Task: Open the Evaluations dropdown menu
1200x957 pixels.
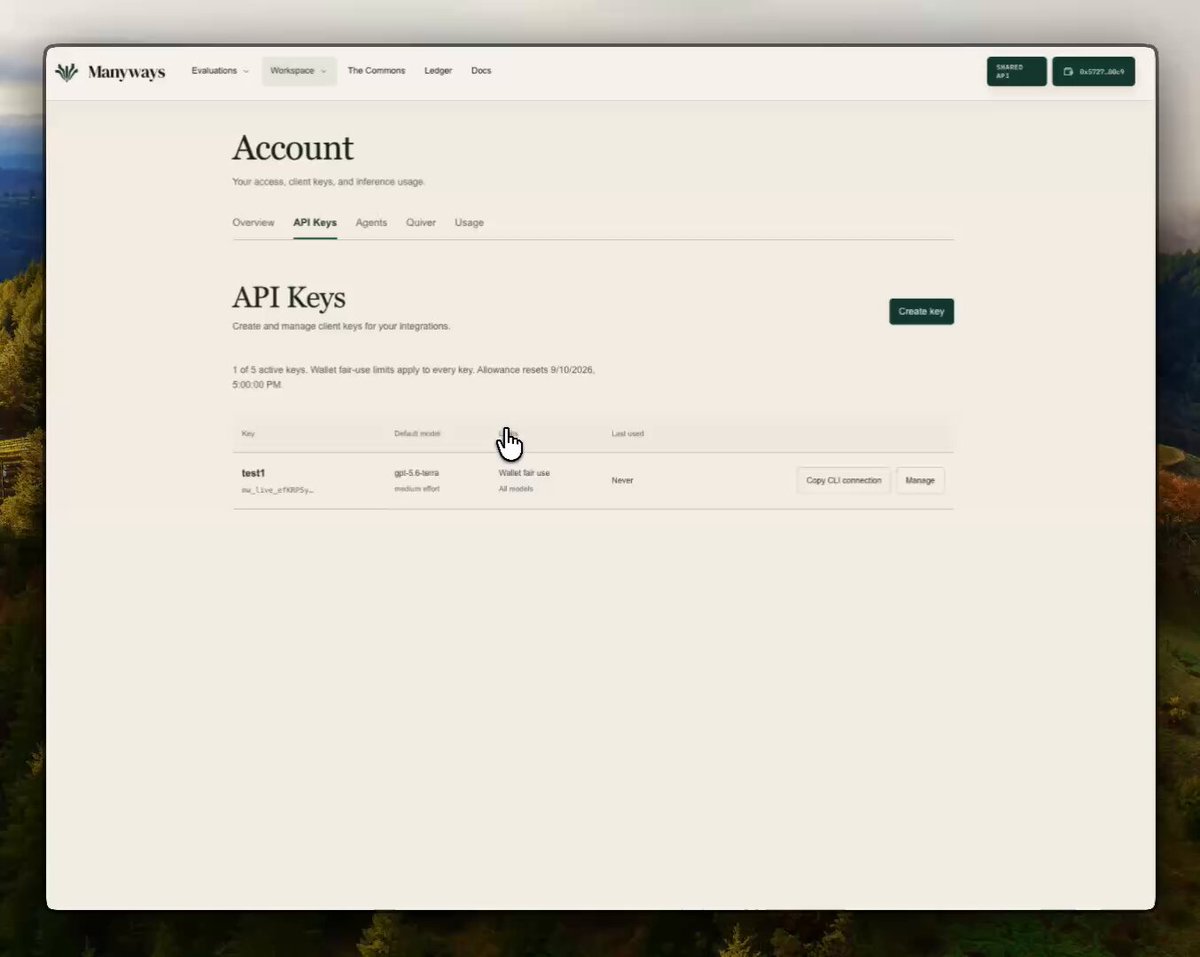Action: 220,71
